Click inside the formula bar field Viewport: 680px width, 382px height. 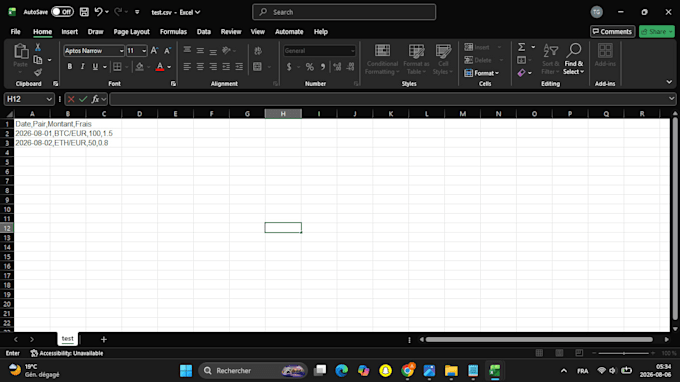click(x=388, y=99)
